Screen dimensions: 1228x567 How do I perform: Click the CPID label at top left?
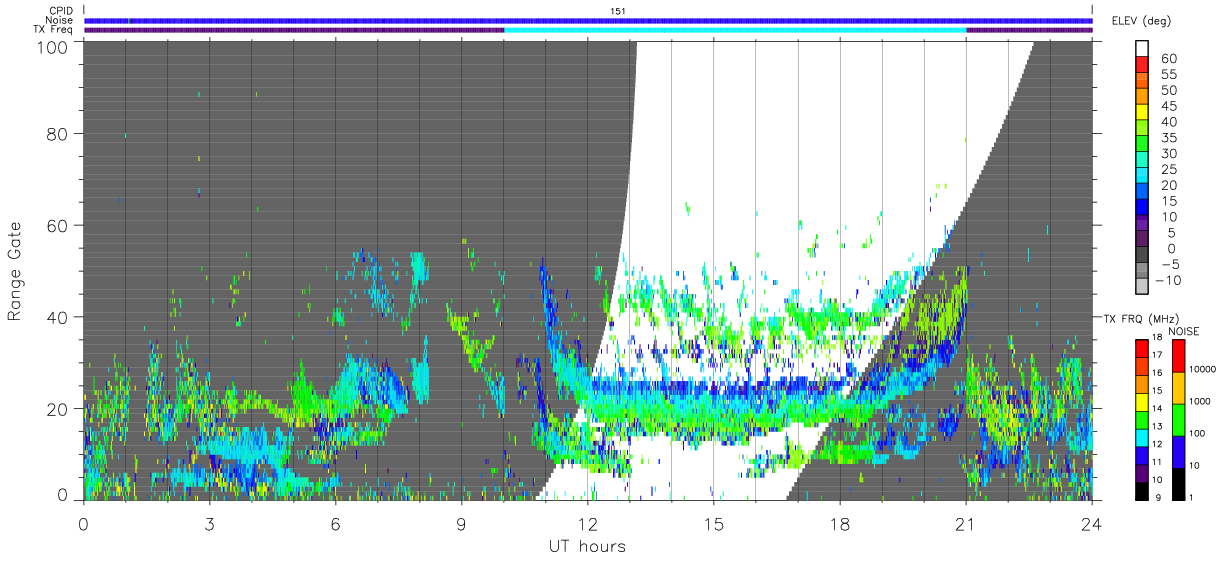click(62, 11)
